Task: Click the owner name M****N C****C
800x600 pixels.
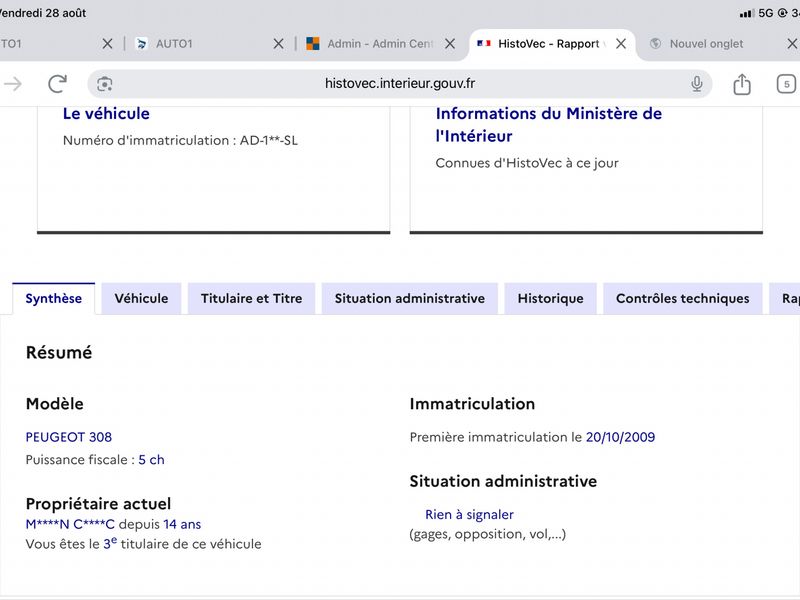Action: [x=70, y=524]
